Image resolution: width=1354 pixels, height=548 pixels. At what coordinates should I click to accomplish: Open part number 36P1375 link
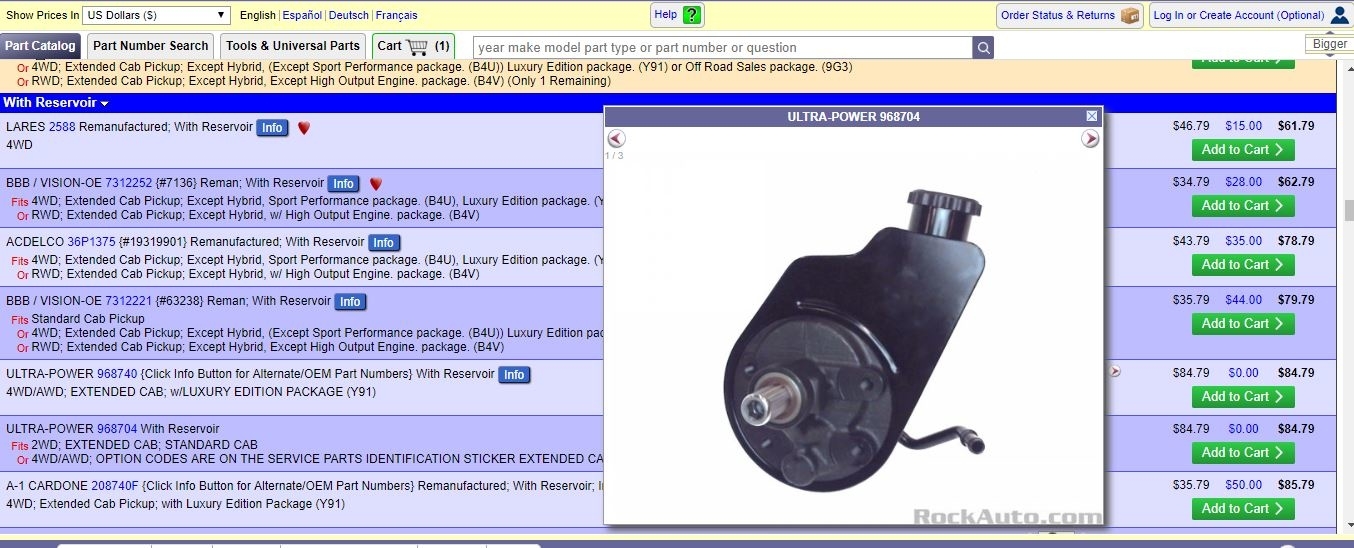(x=91, y=242)
